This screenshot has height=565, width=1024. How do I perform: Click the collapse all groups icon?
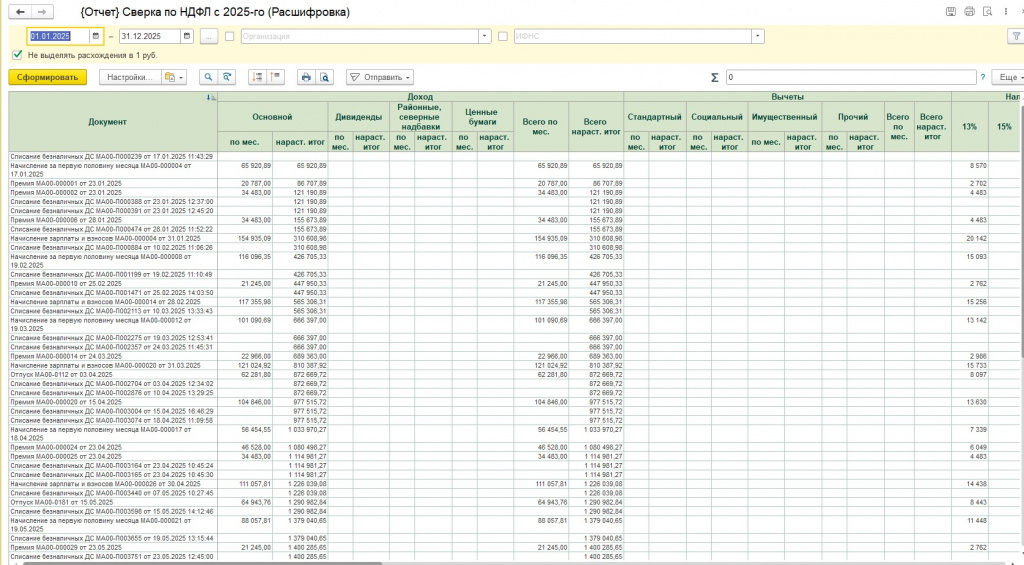pyautogui.click(x=277, y=77)
